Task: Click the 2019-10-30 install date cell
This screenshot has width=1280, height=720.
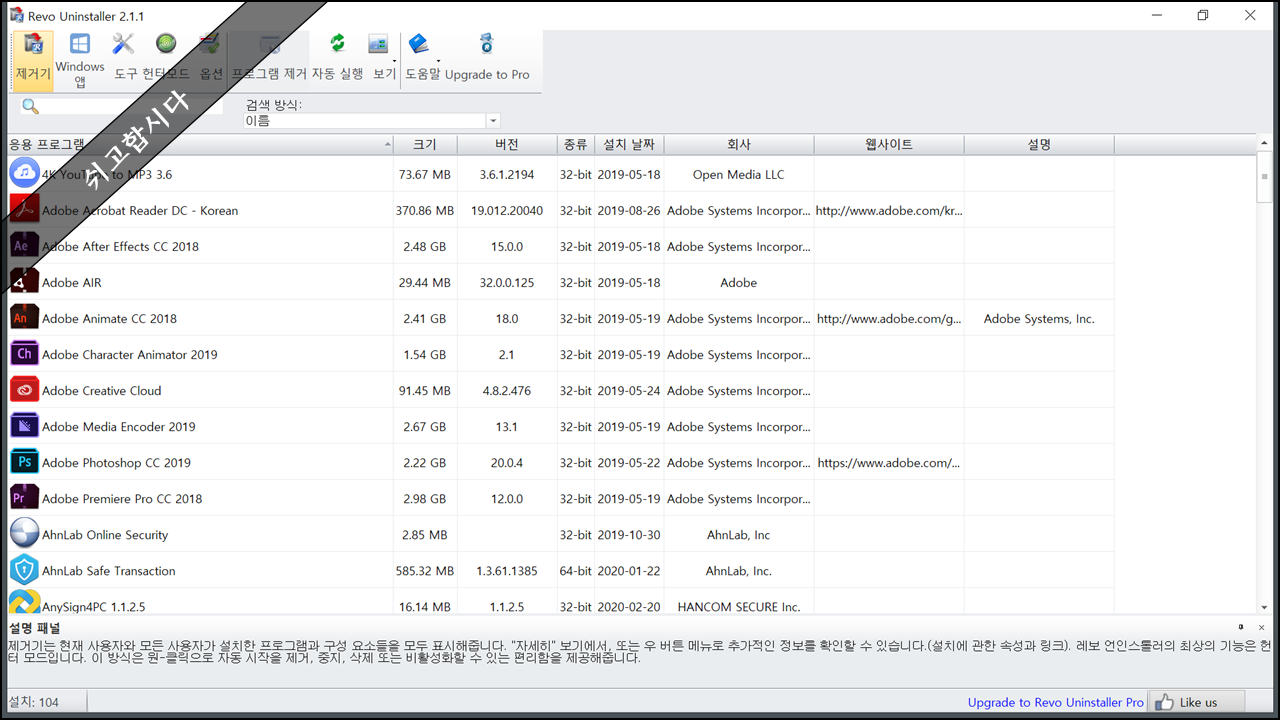Action: tap(629, 535)
